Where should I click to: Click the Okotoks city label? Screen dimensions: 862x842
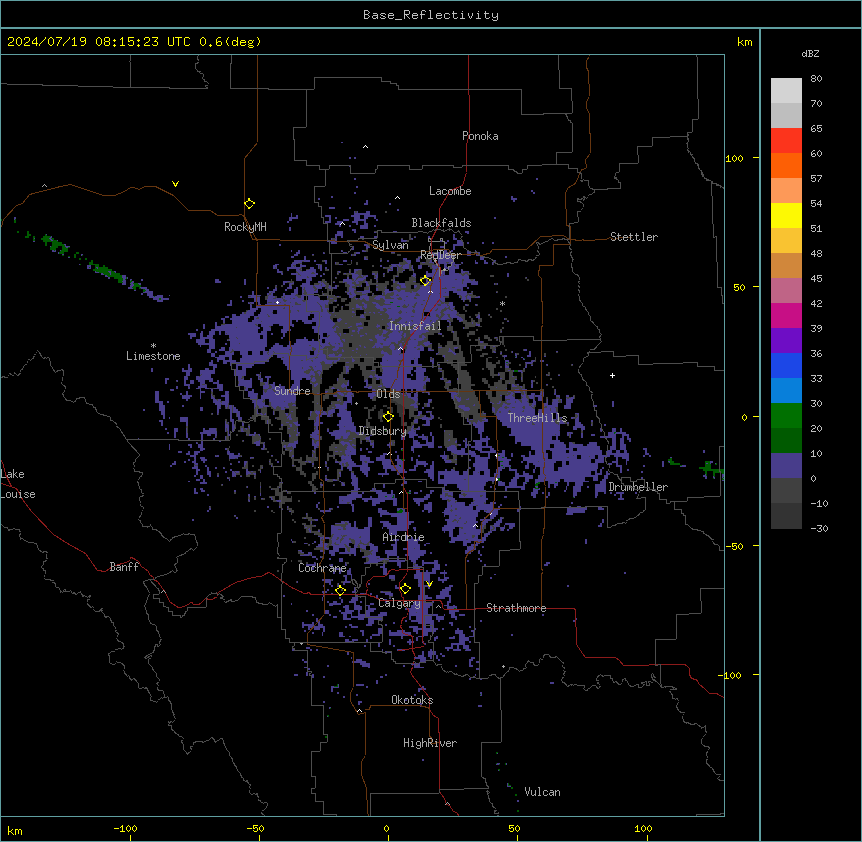[412, 700]
